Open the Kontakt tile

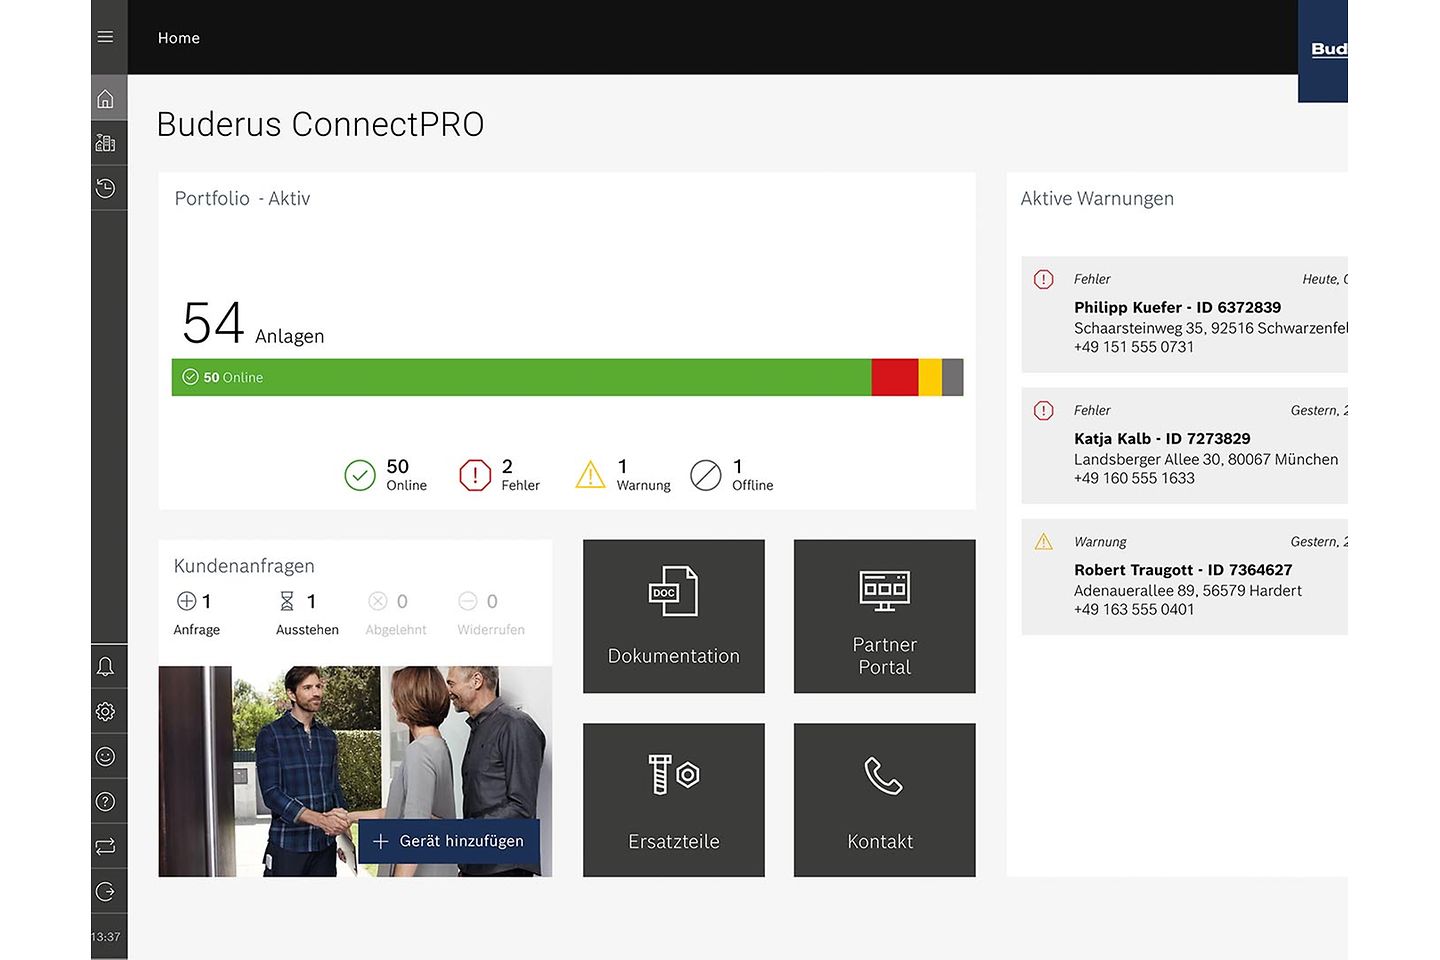tap(885, 800)
